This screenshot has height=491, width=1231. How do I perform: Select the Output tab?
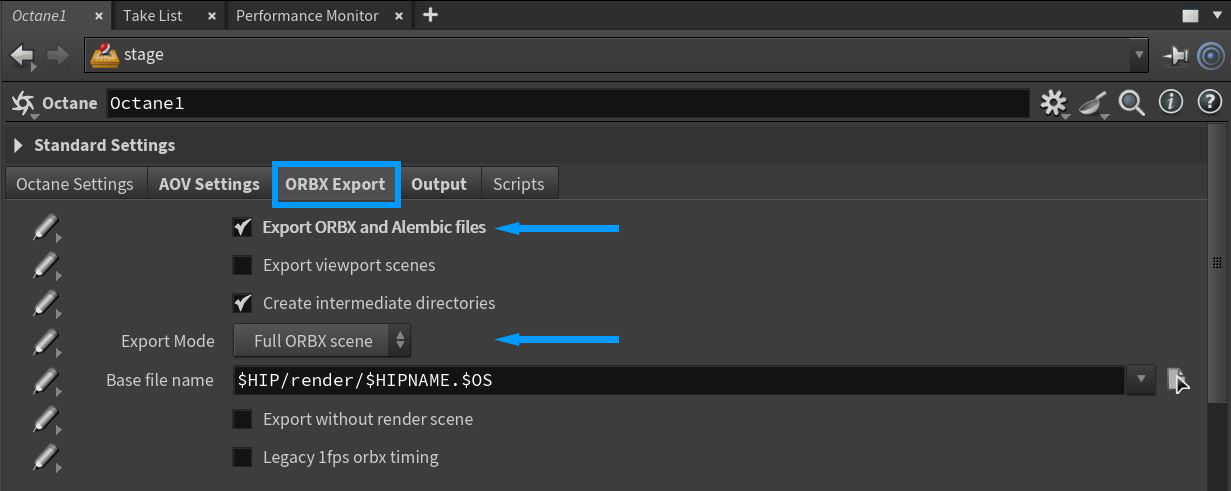pos(439,184)
